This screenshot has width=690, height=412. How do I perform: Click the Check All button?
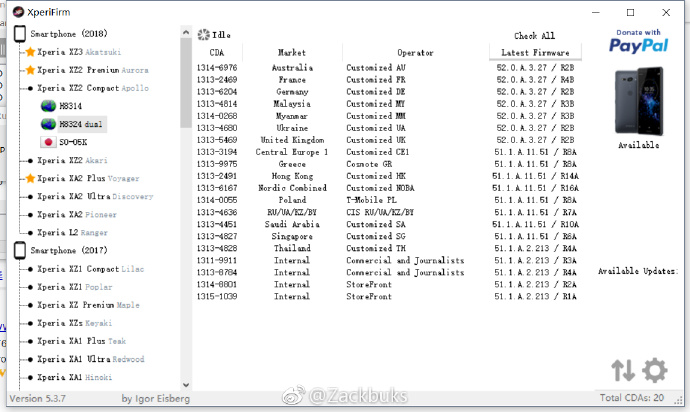(535, 36)
